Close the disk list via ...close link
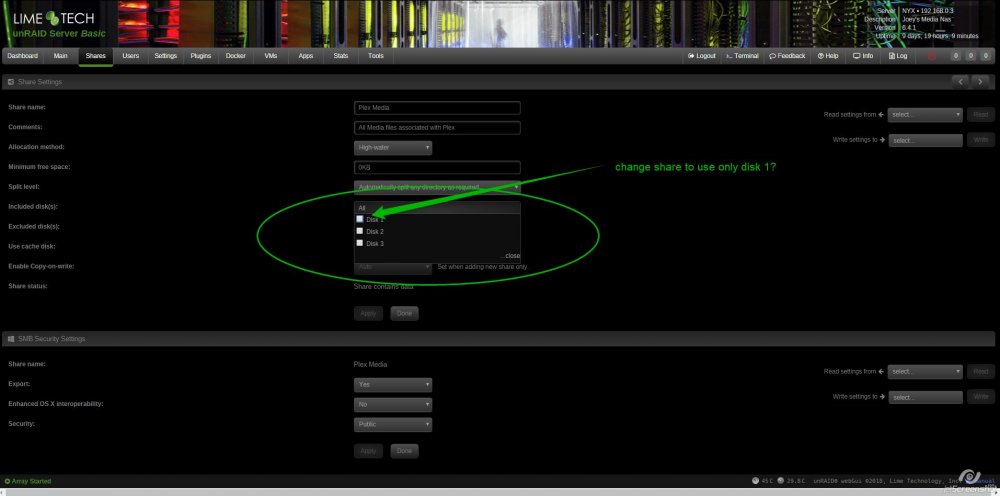 [x=510, y=256]
